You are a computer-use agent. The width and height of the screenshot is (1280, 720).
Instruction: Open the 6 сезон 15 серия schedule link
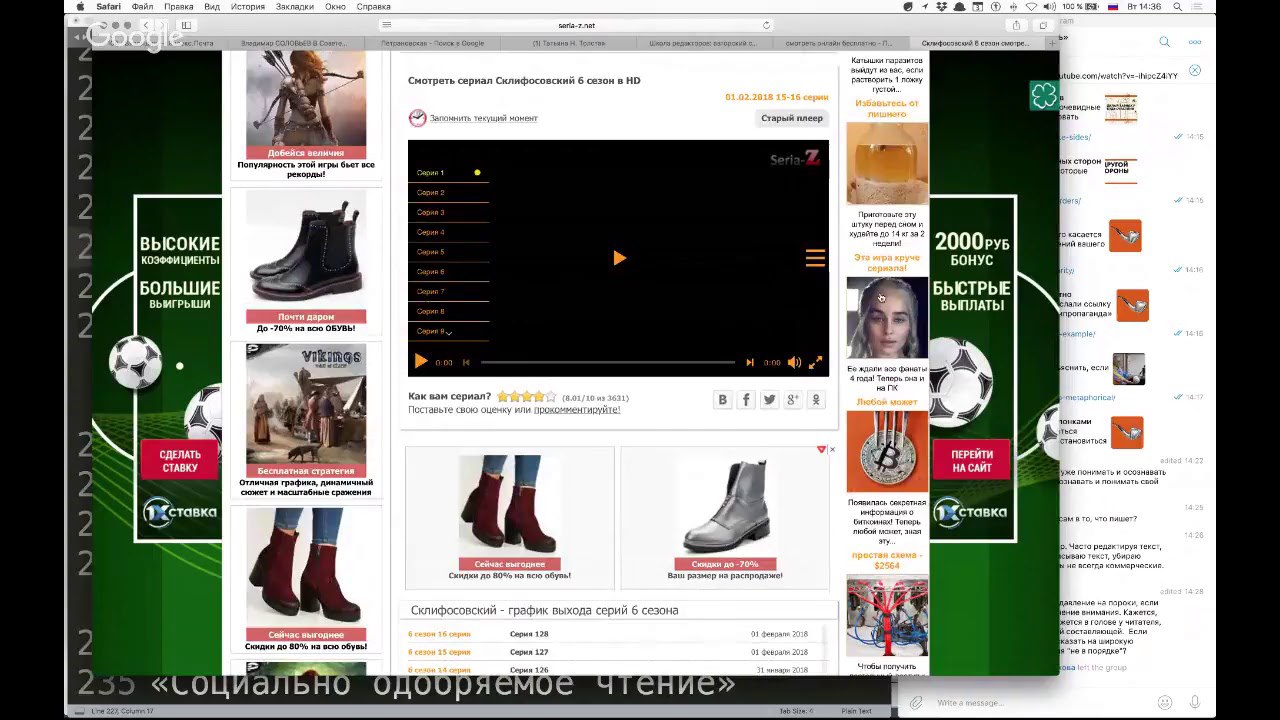coord(439,652)
